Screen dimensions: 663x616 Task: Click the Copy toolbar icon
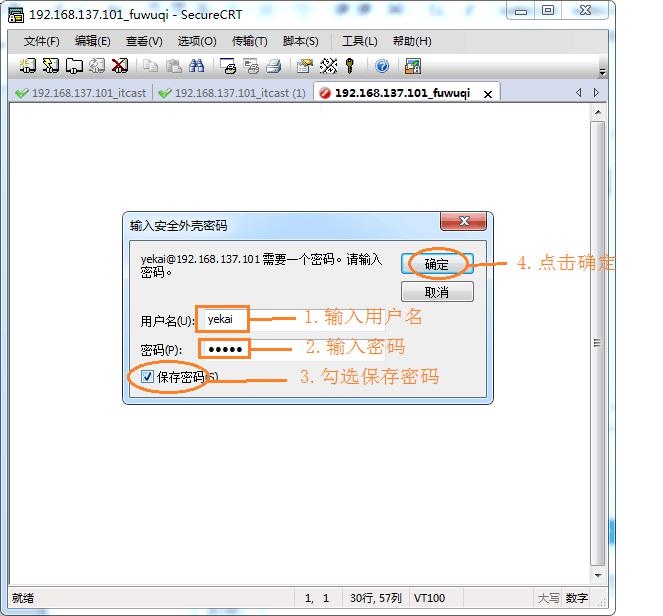pos(150,66)
